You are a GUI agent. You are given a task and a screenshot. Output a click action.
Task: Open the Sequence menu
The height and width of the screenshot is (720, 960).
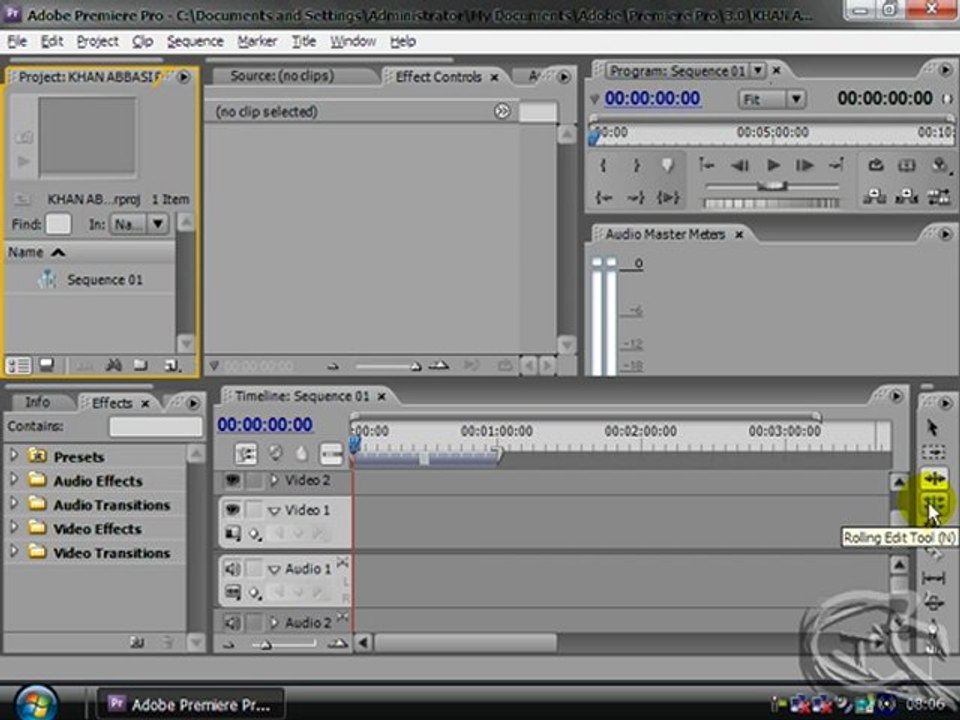coord(195,42)
